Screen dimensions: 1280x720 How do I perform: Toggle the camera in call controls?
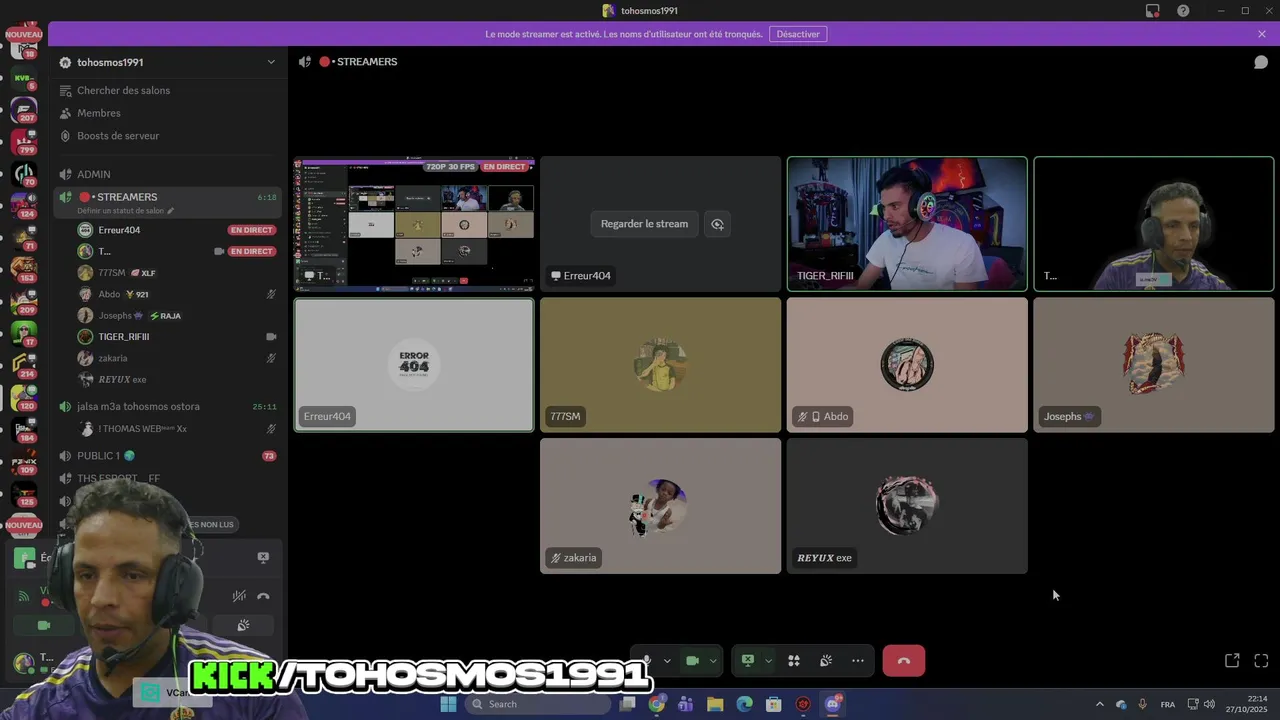(x=691, y=661)
